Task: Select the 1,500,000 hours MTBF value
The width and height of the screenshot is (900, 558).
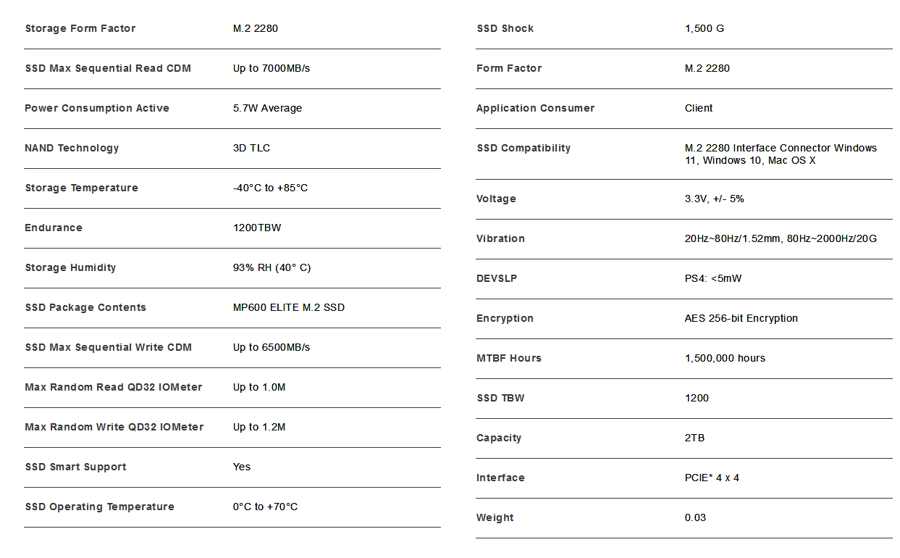Action: 725,358
